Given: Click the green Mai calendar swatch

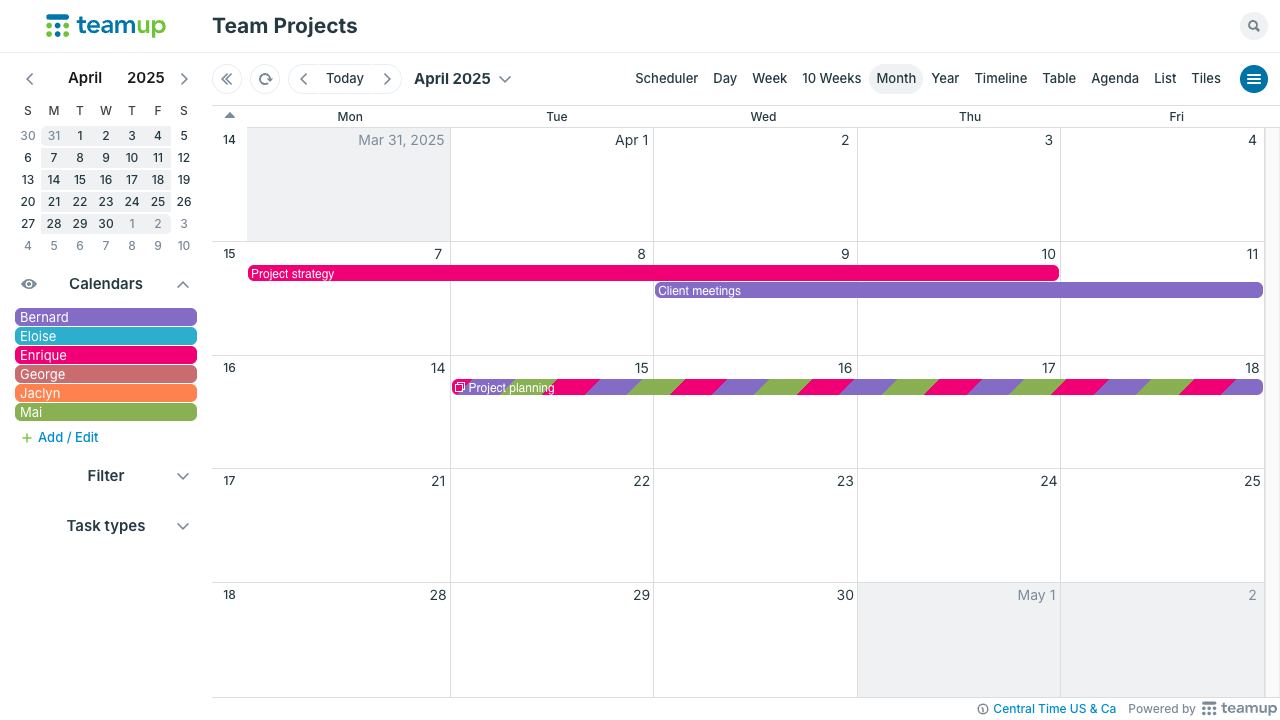Looking at the screenshot, I should click(x=106, y=412).
